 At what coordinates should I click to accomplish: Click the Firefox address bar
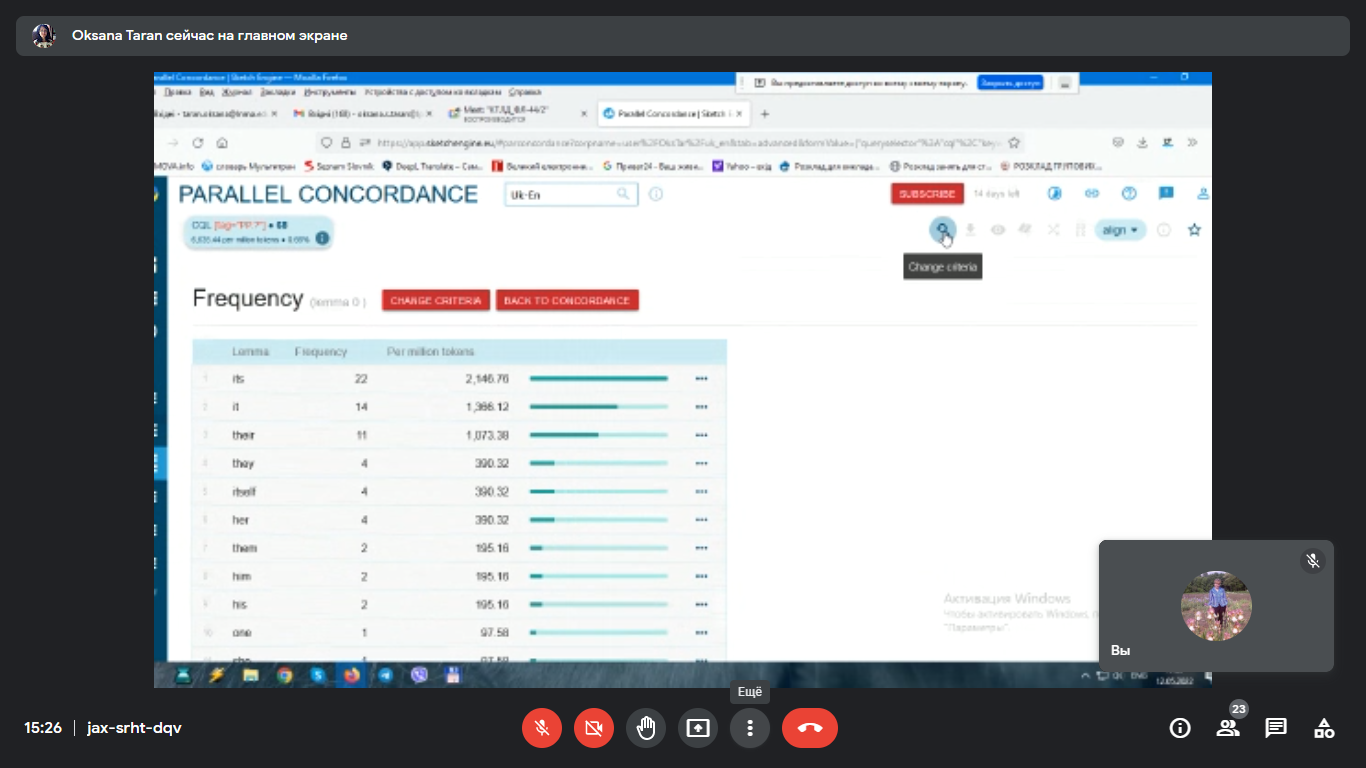(x=670, y=143)
